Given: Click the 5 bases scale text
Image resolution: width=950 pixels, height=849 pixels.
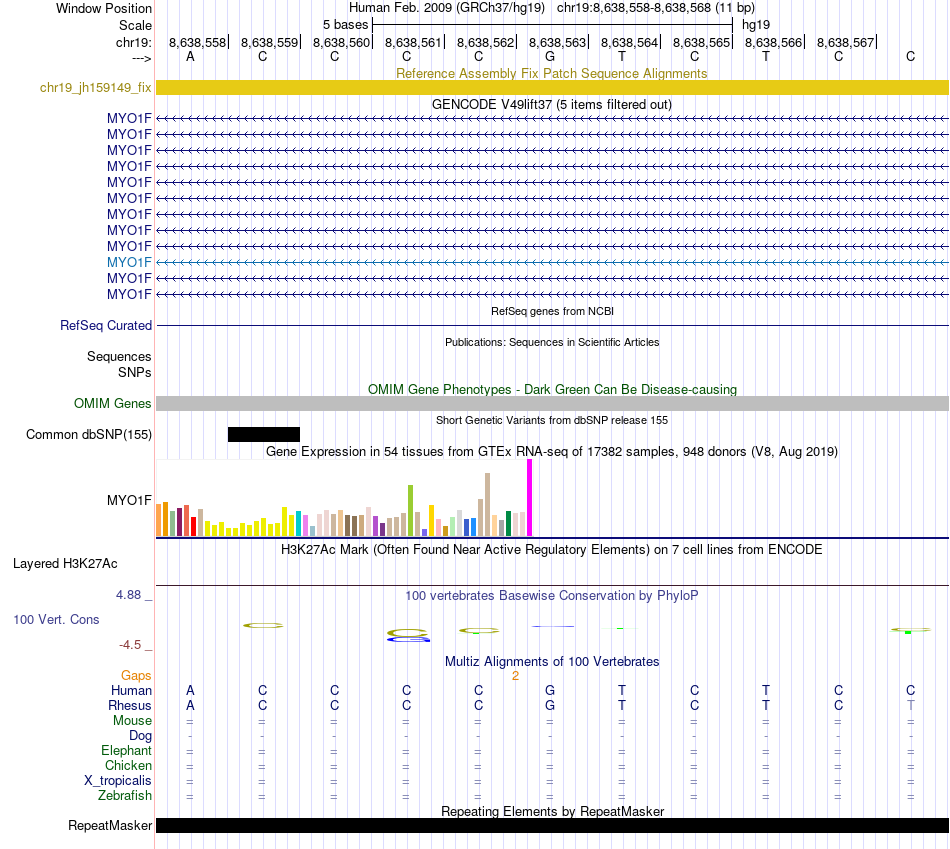Looking at the screenshot, I should coord(345,25).
